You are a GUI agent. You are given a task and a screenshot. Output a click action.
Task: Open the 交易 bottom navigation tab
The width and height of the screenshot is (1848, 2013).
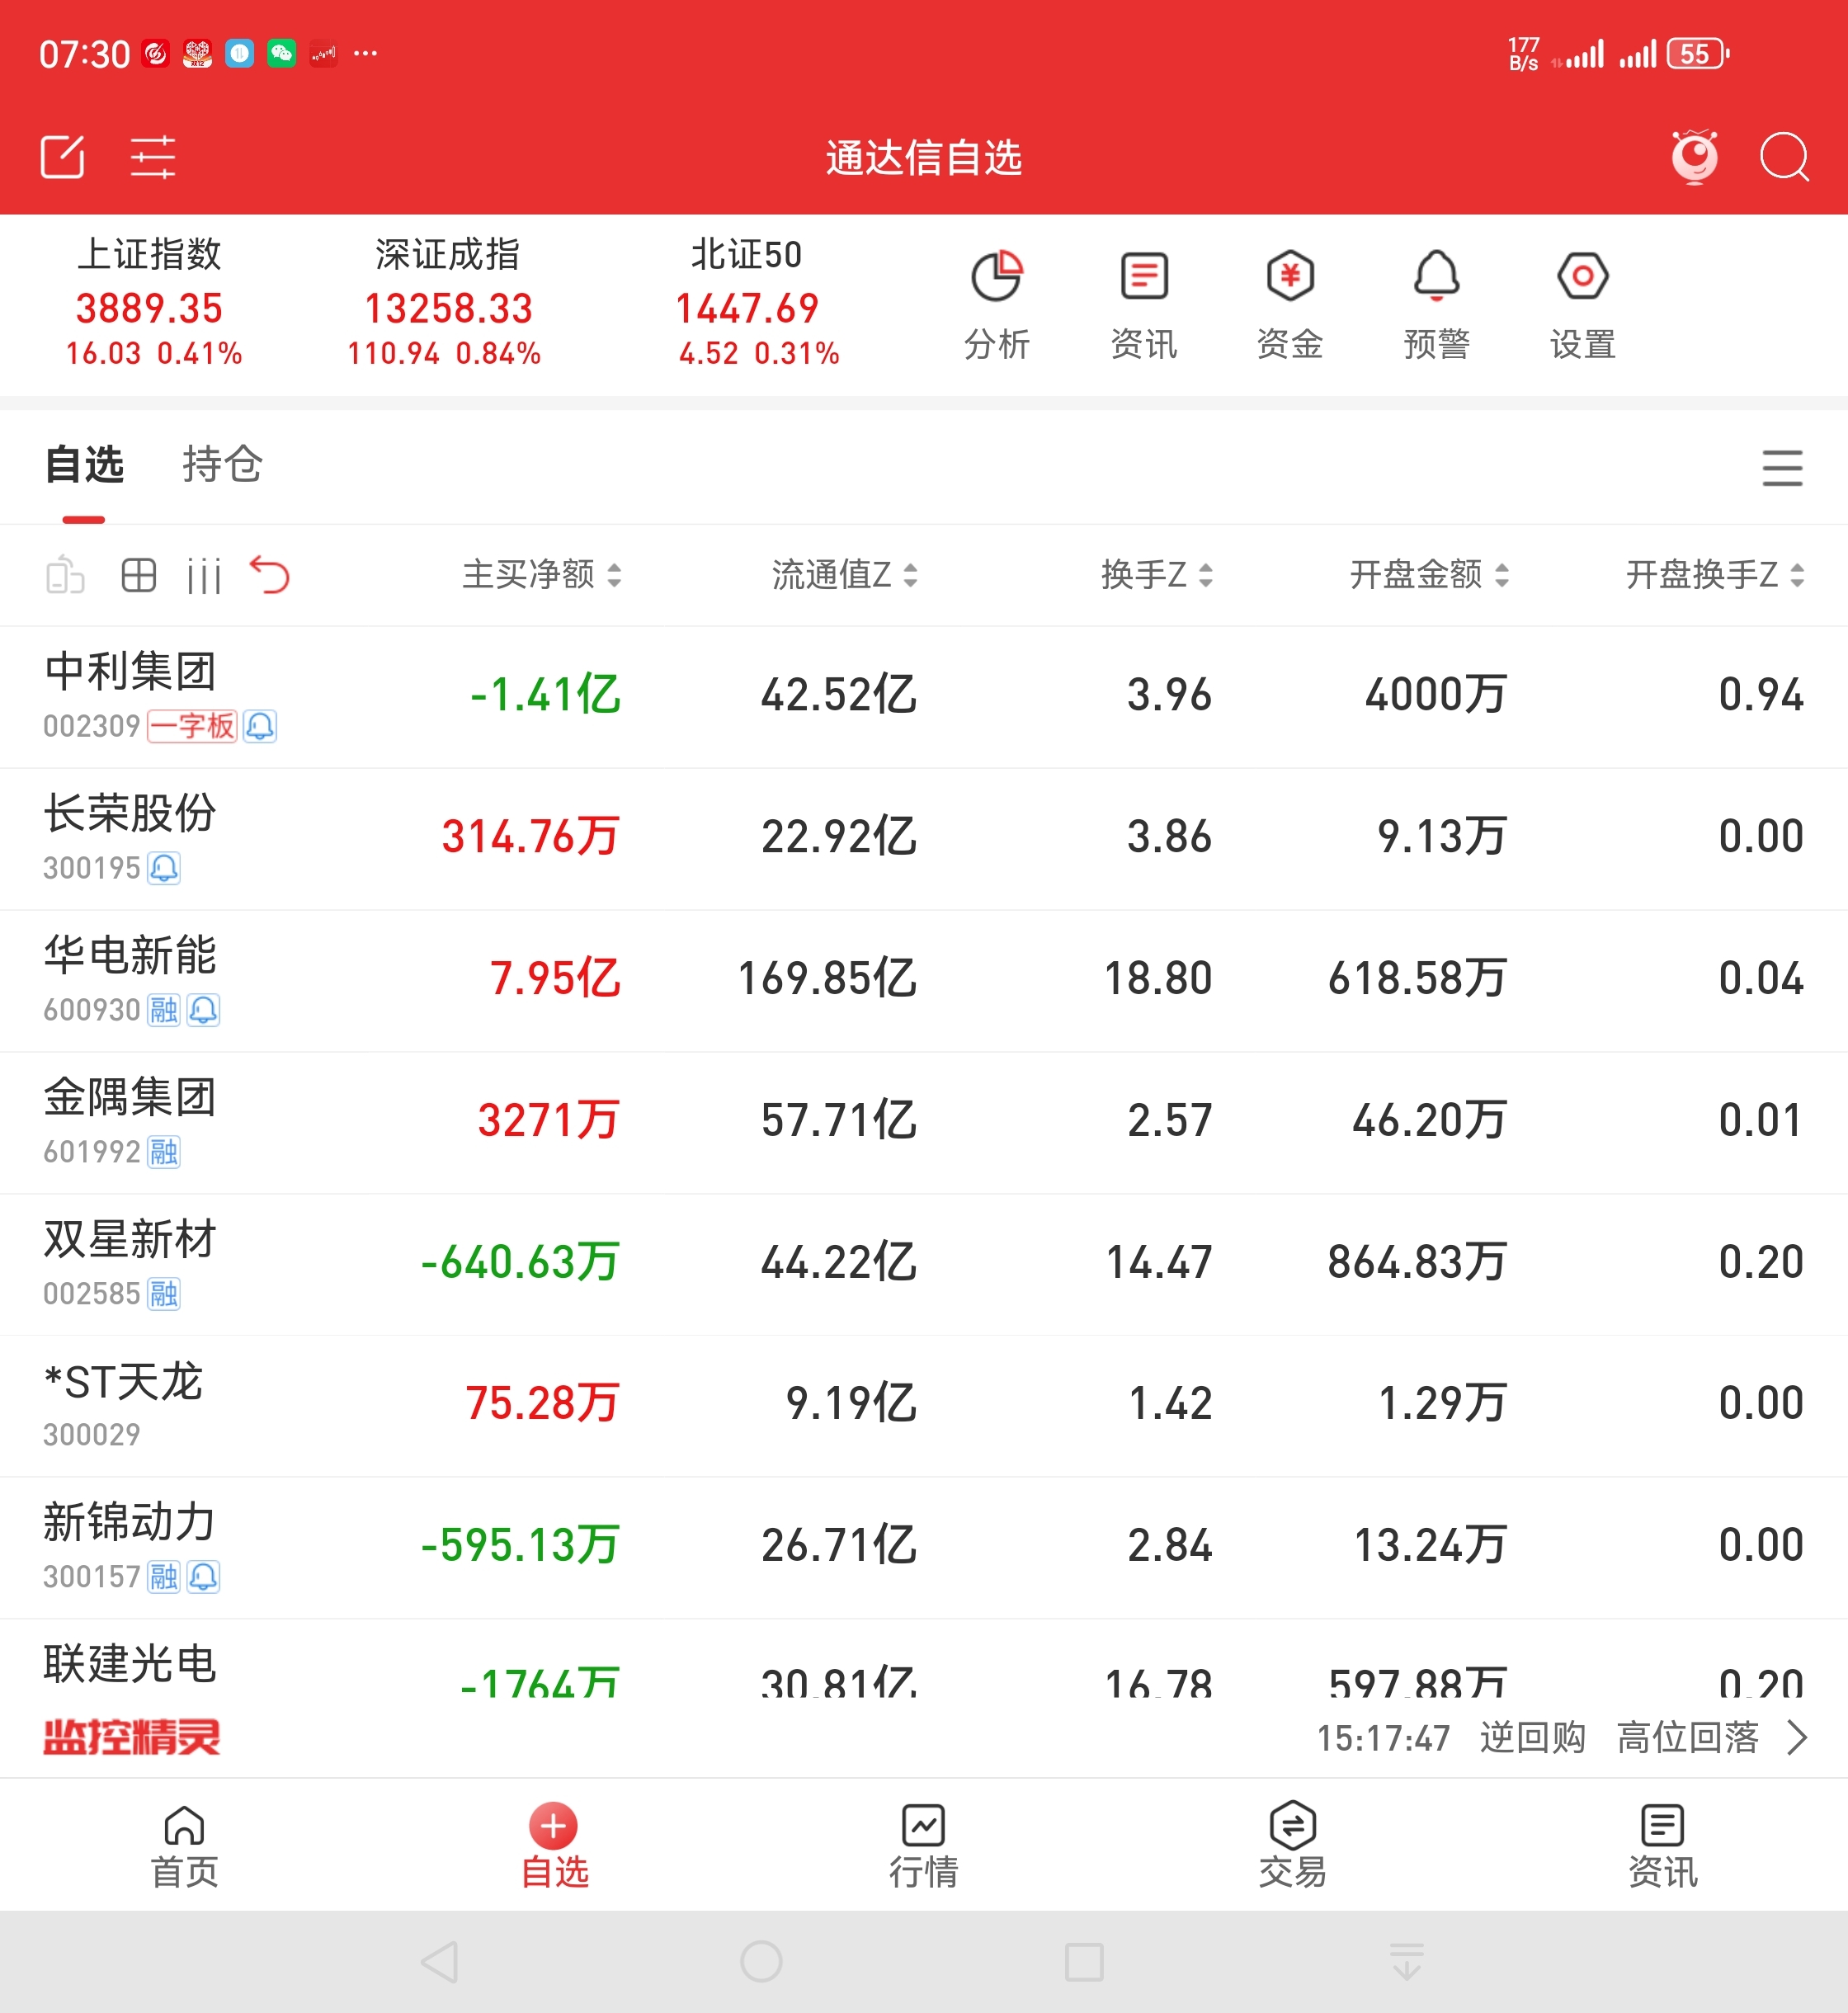pyautogui.click(x=1292, y=1845)
